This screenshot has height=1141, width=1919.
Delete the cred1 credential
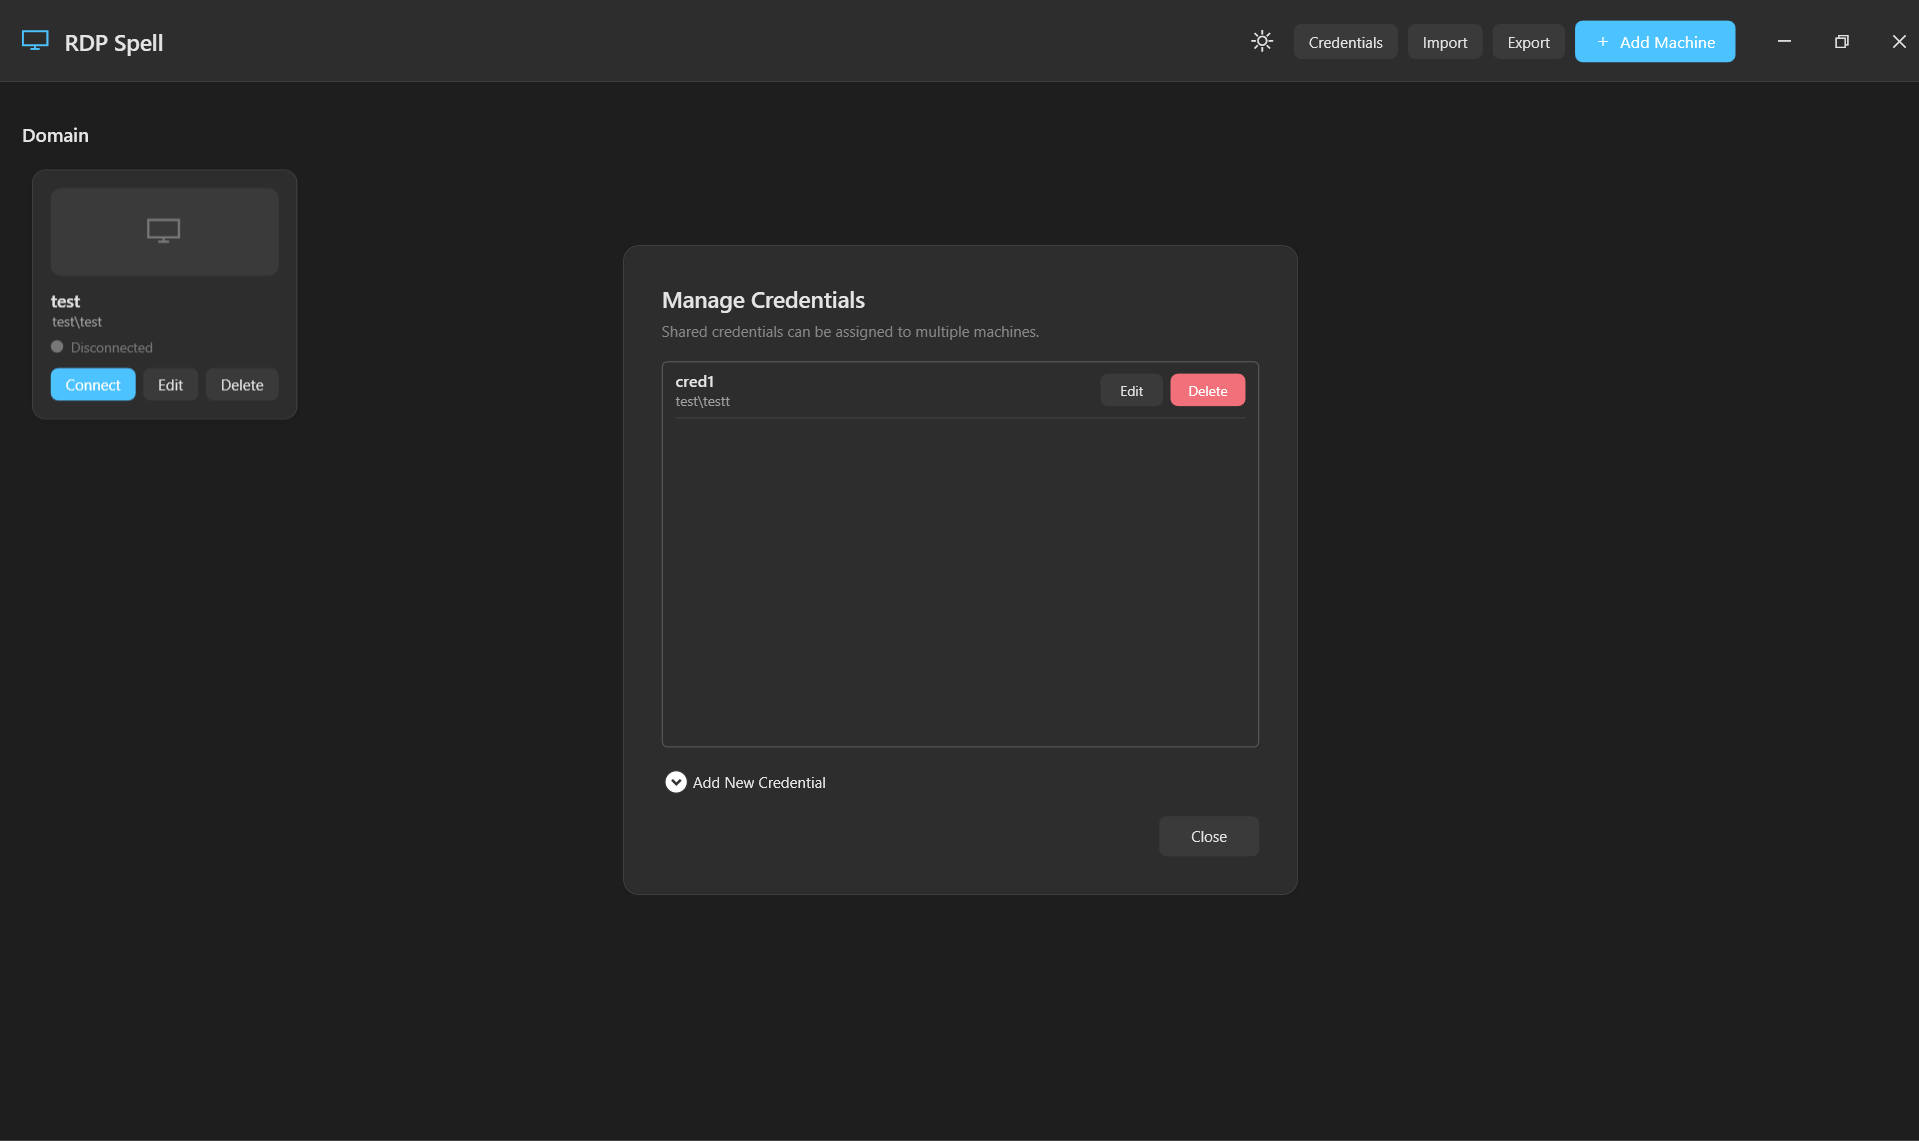click(1206, 390)
